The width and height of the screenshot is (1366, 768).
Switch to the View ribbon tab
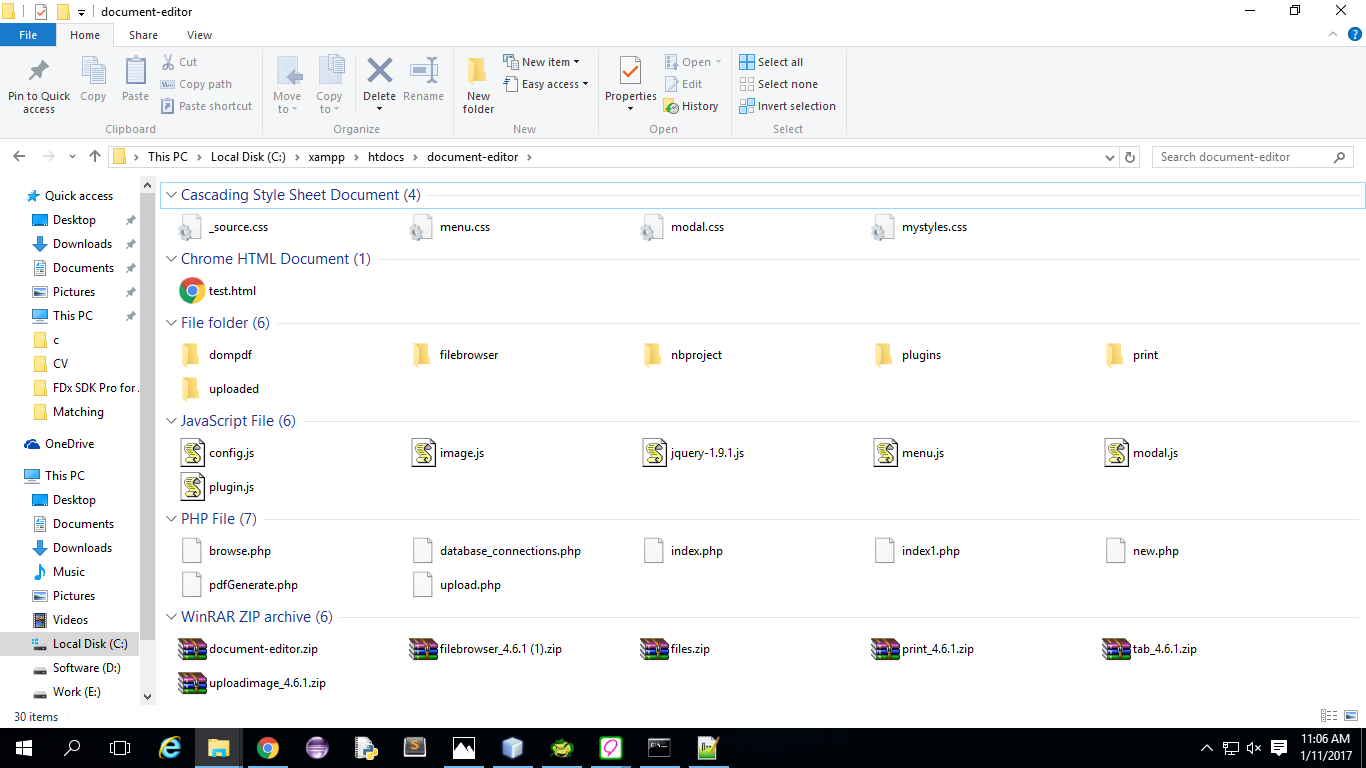(199, 35)
